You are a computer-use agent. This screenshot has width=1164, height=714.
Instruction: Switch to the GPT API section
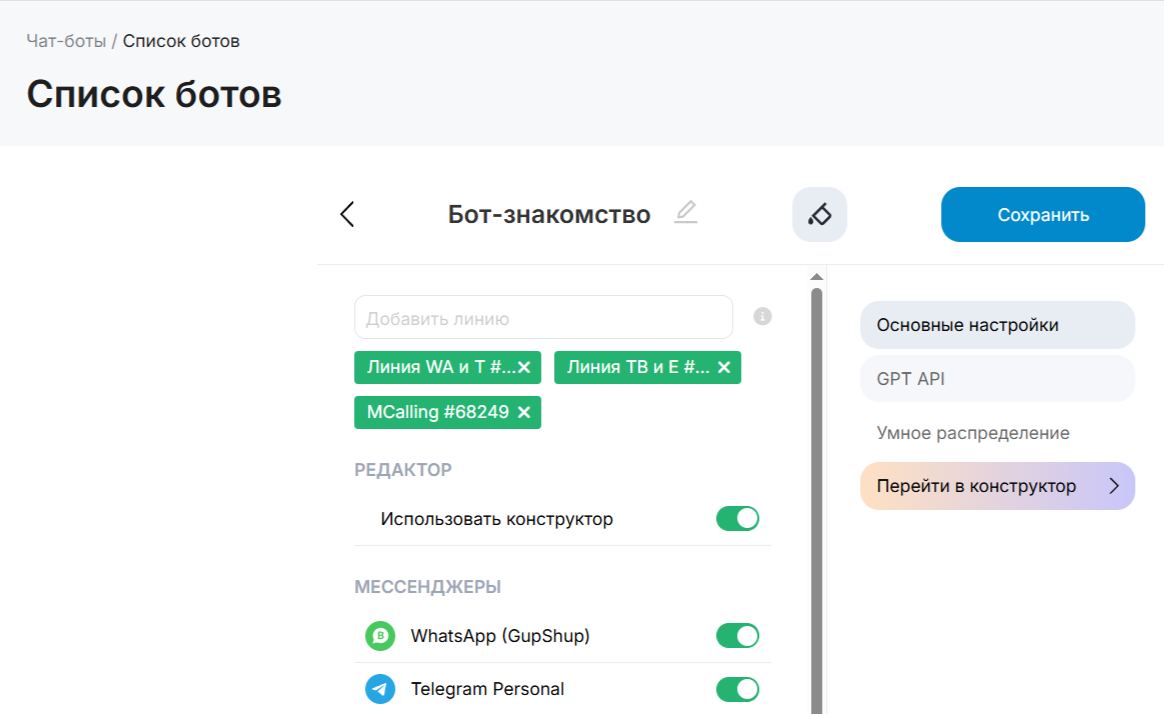(997, 379)
